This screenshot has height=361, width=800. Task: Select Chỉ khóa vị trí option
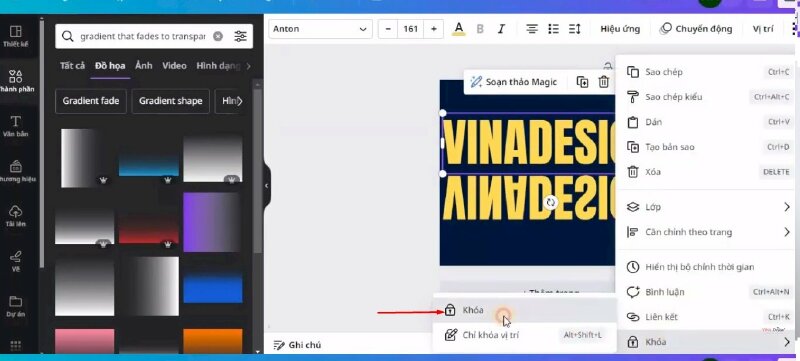tap(524, 335)
